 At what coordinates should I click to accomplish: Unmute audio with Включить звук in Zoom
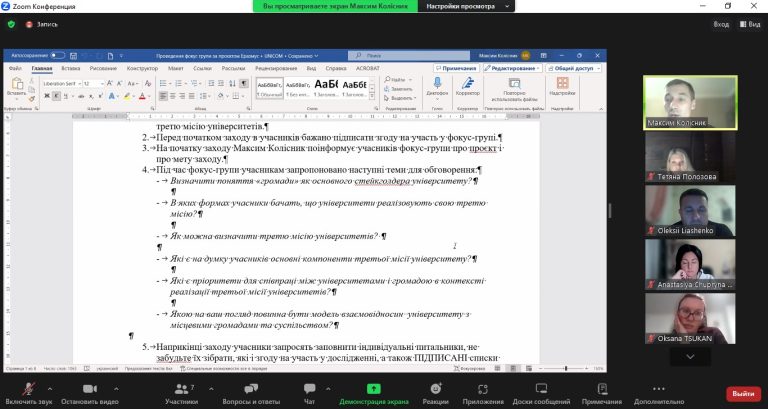(28, 393)
